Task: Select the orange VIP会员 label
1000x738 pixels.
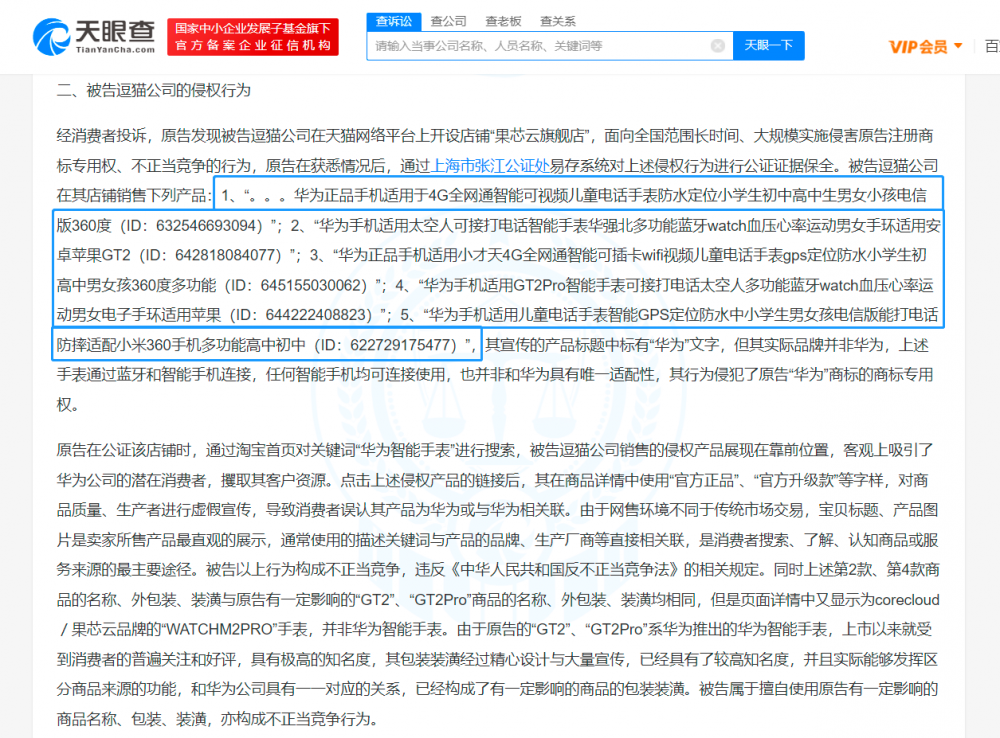Action: 916,46
